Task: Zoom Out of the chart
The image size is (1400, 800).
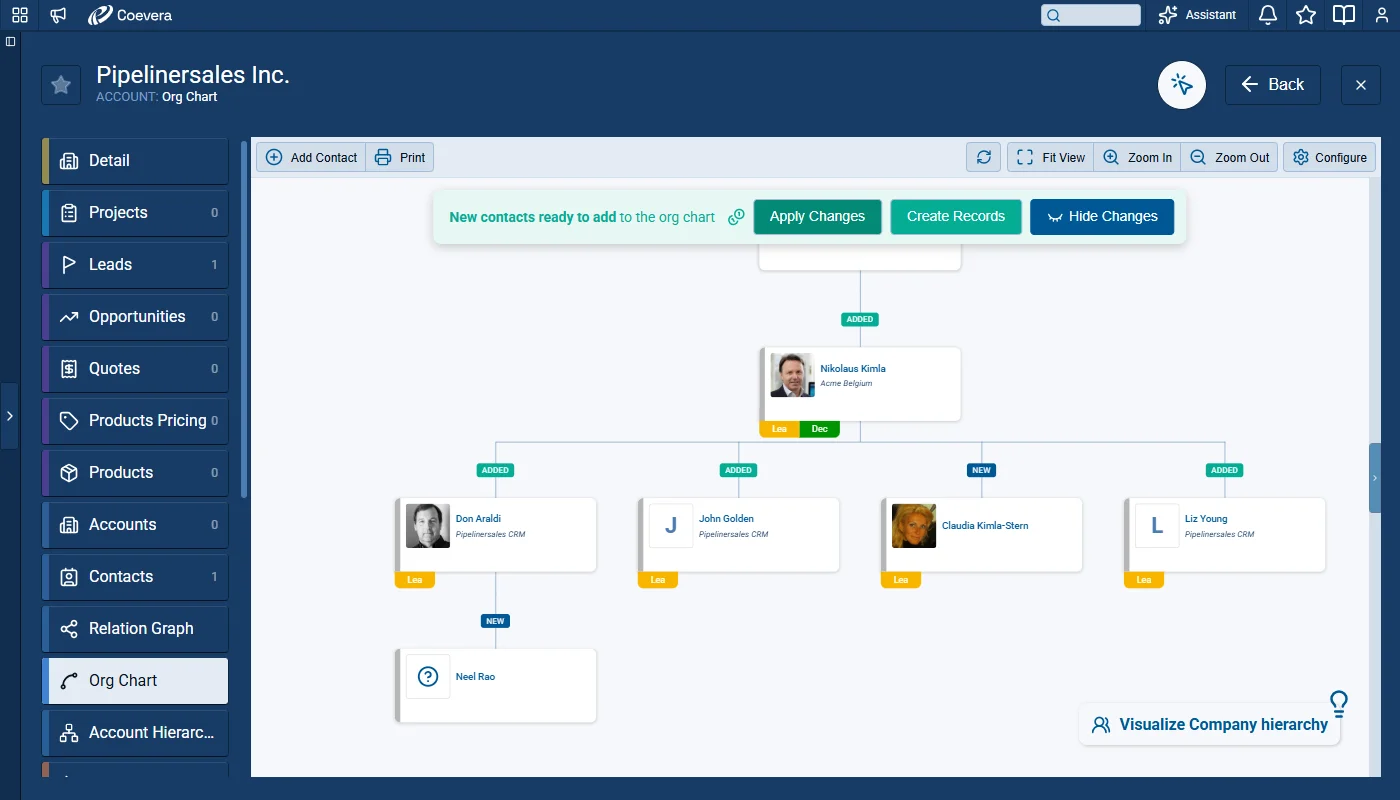Action: [x=1230, y=157]
